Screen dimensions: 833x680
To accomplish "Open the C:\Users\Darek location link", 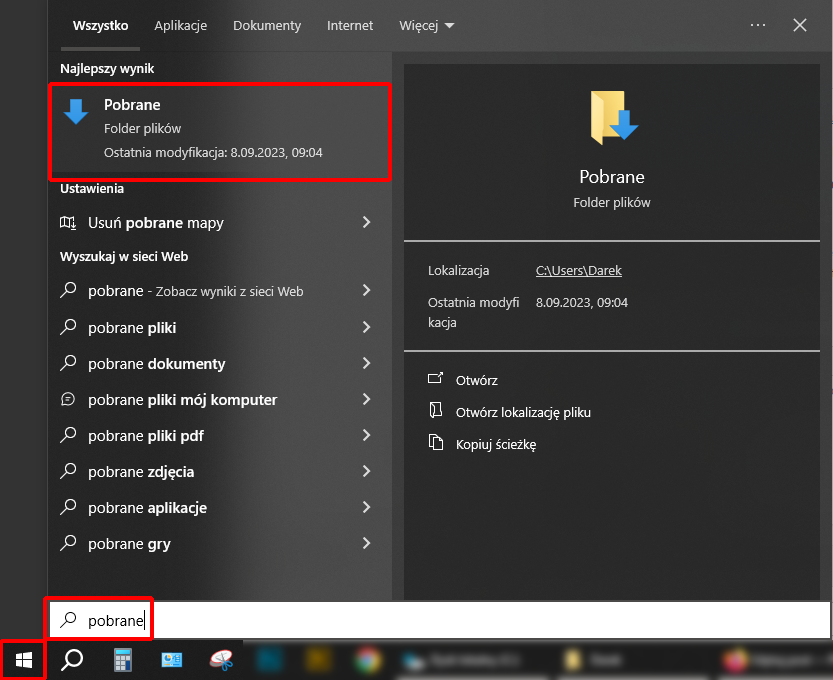I will tap(578, 270).
